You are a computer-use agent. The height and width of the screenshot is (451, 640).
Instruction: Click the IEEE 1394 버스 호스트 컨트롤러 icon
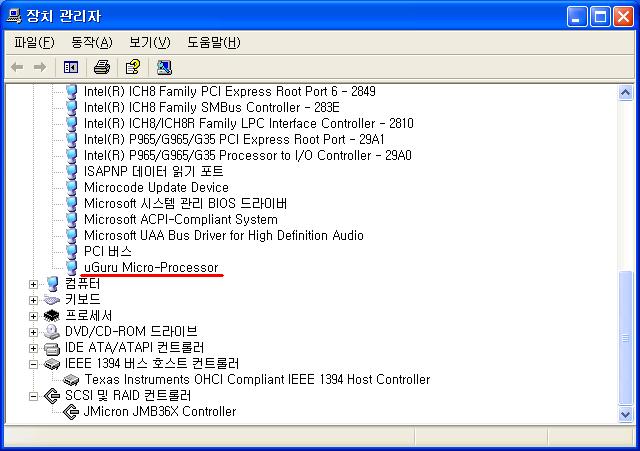(x=52, y=364)
